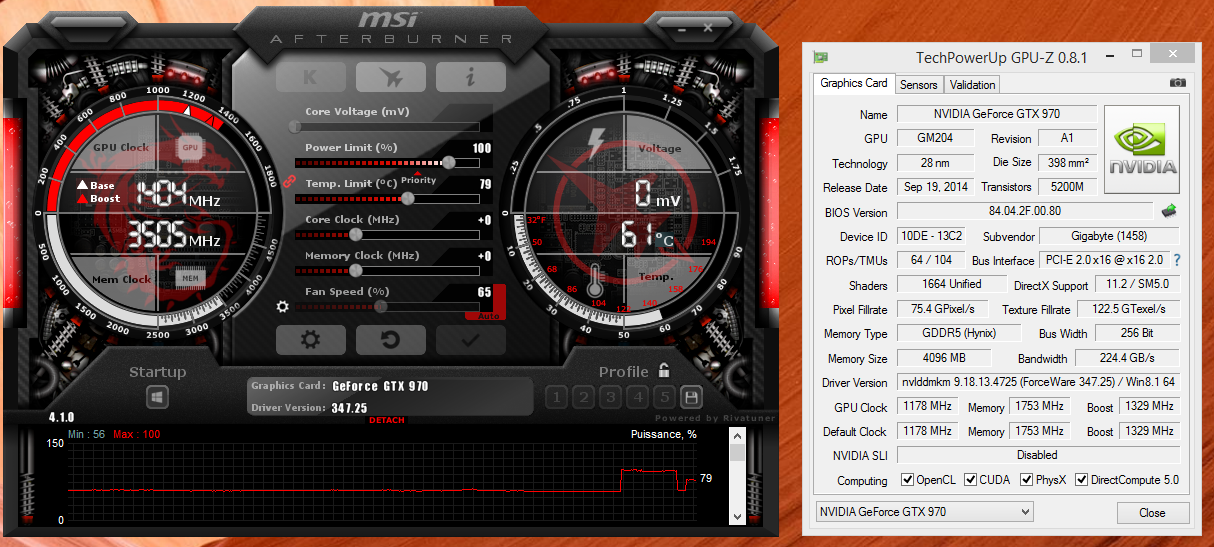Toggle the DirectCompute 5.0 checkbox
Image resolution: width=1214 pixels, height=547 pixels.
[1081, 480]
